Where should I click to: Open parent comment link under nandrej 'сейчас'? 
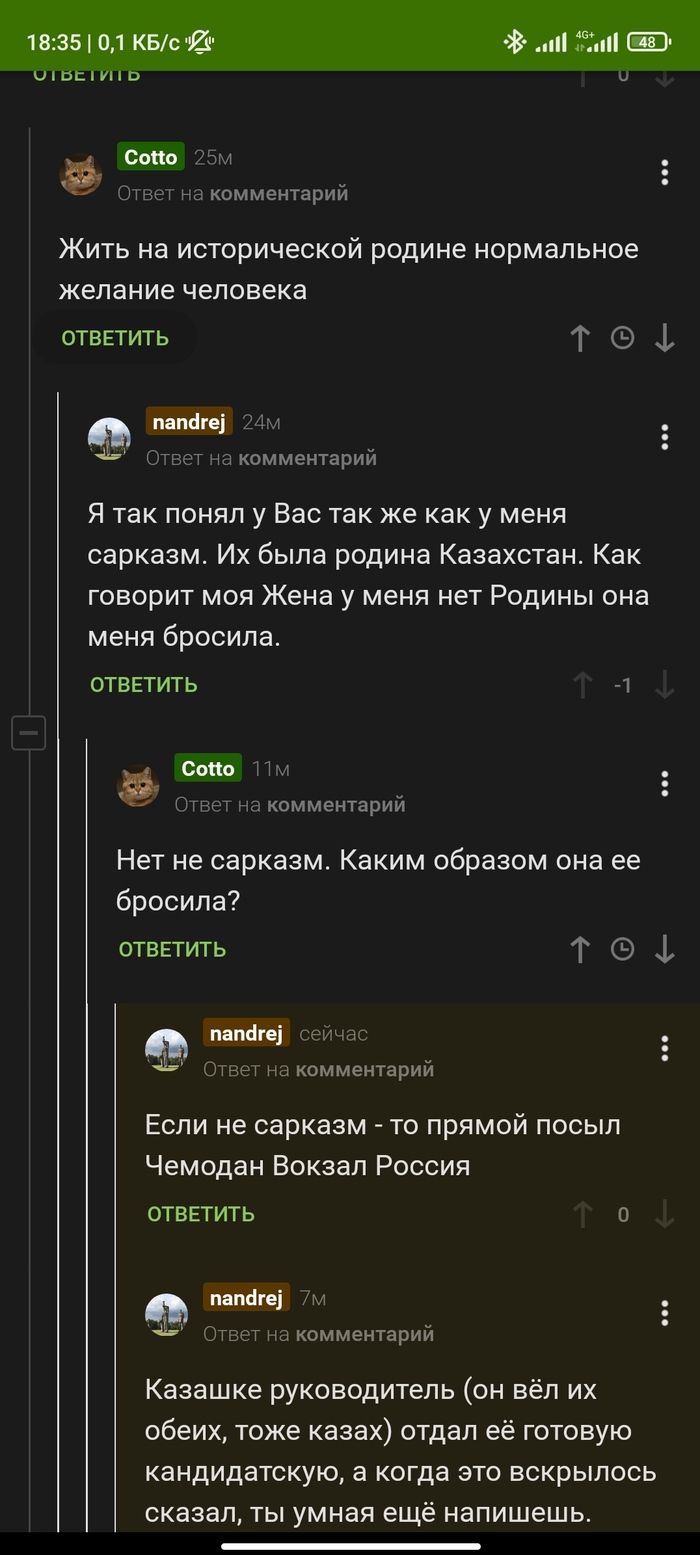point(364,1069)
